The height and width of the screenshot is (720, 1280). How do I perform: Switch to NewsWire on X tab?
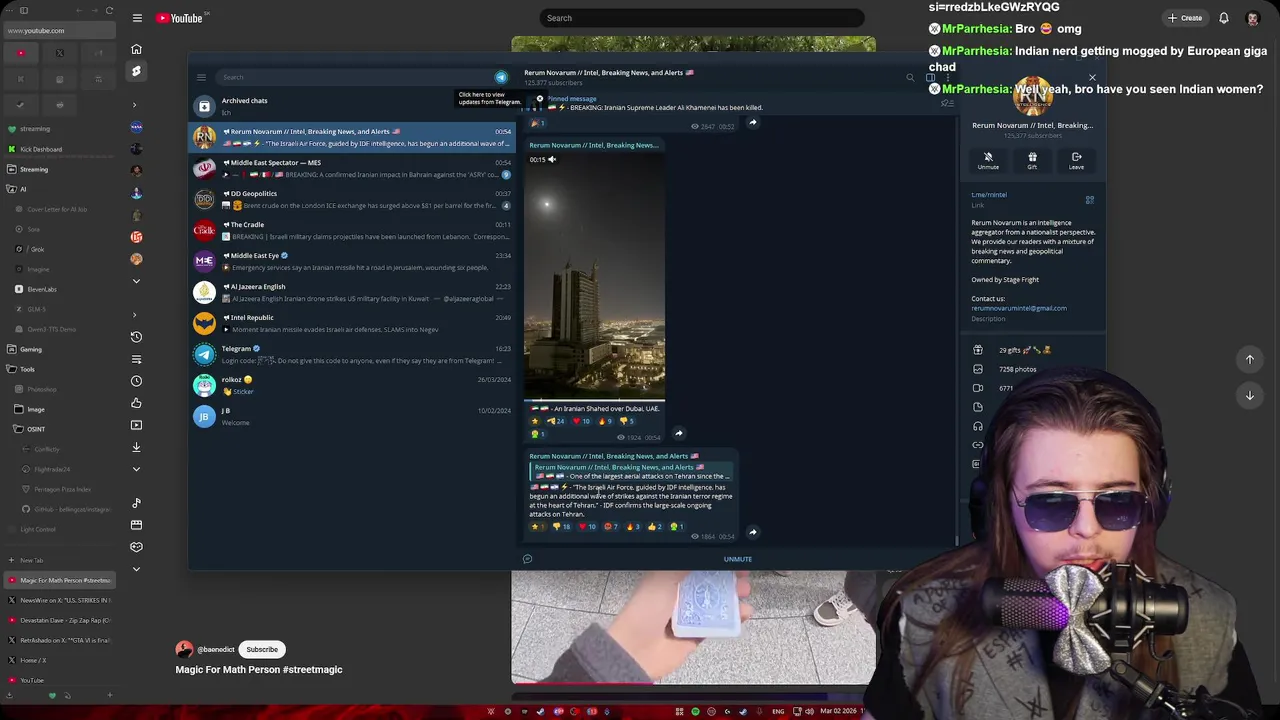point(58,600)
